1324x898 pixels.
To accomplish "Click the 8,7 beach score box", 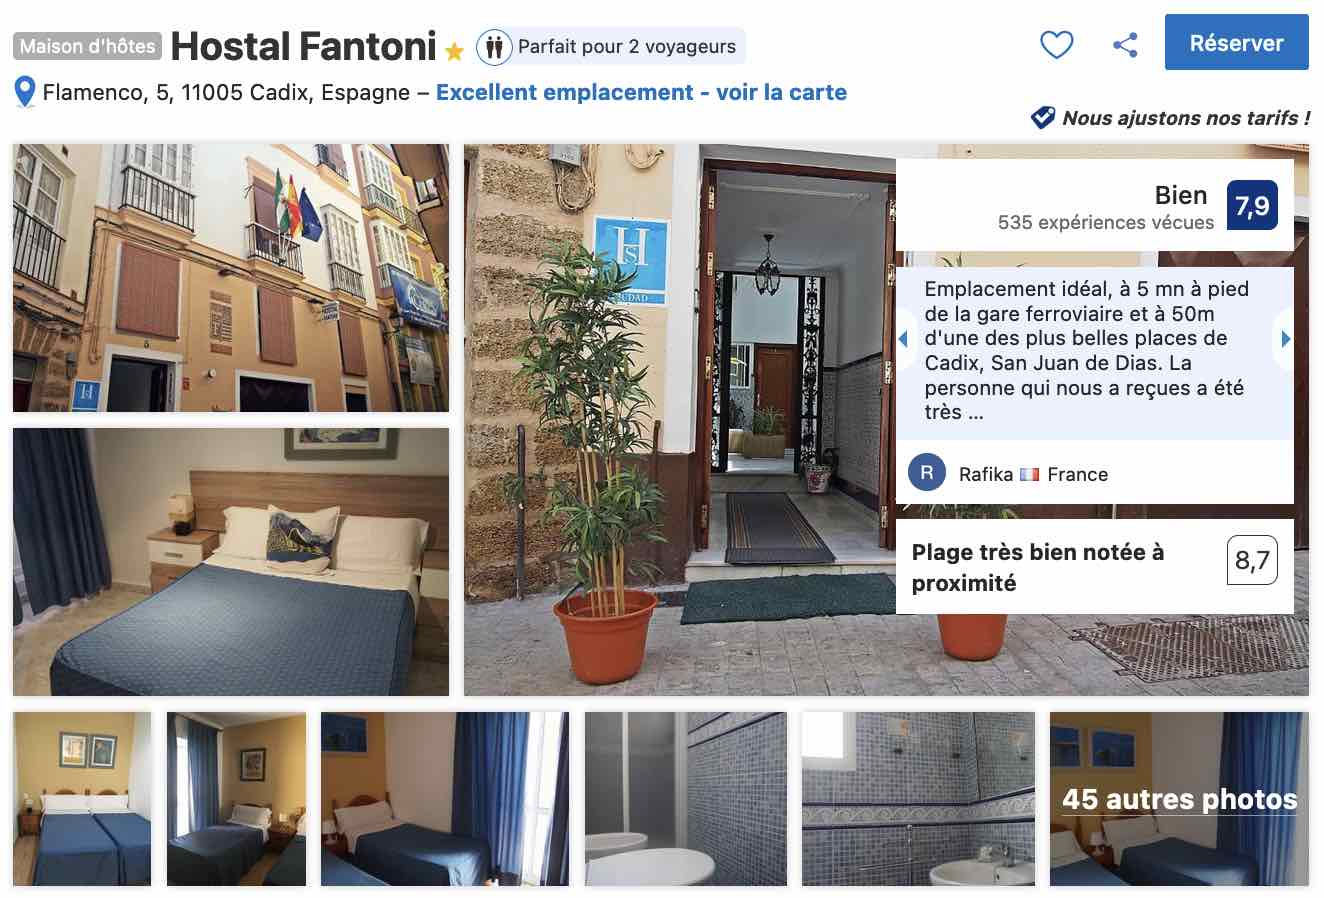I will tap(1252, 560).
